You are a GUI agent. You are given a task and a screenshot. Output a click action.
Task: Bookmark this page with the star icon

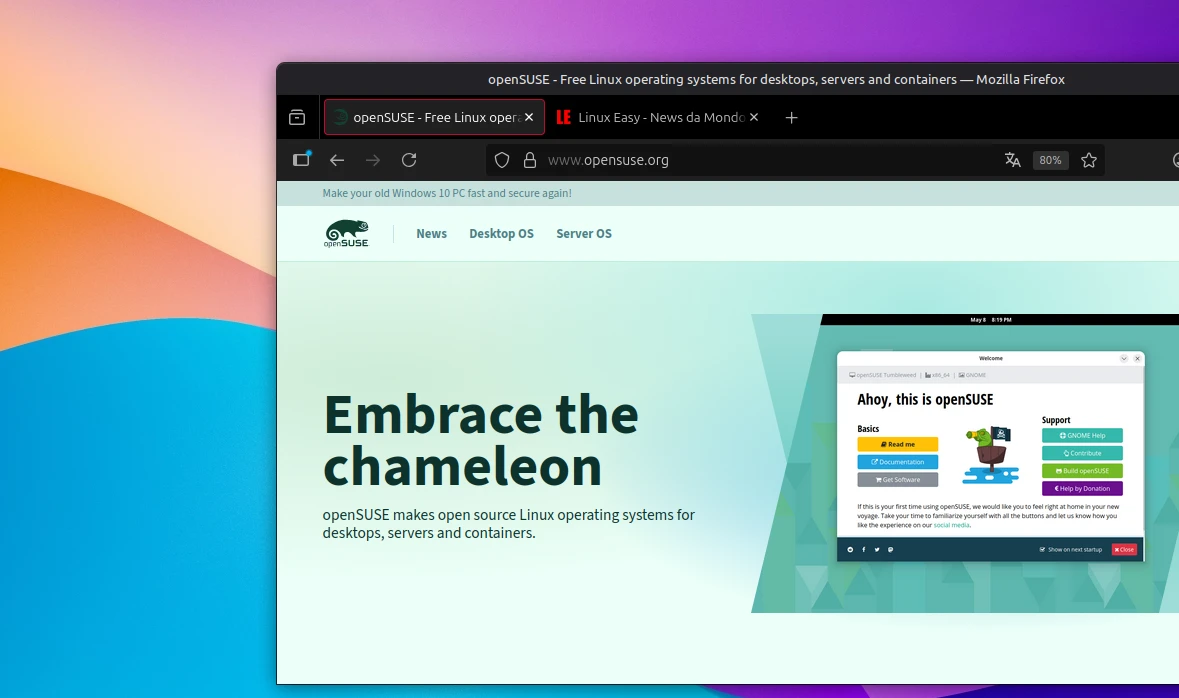1089,160
